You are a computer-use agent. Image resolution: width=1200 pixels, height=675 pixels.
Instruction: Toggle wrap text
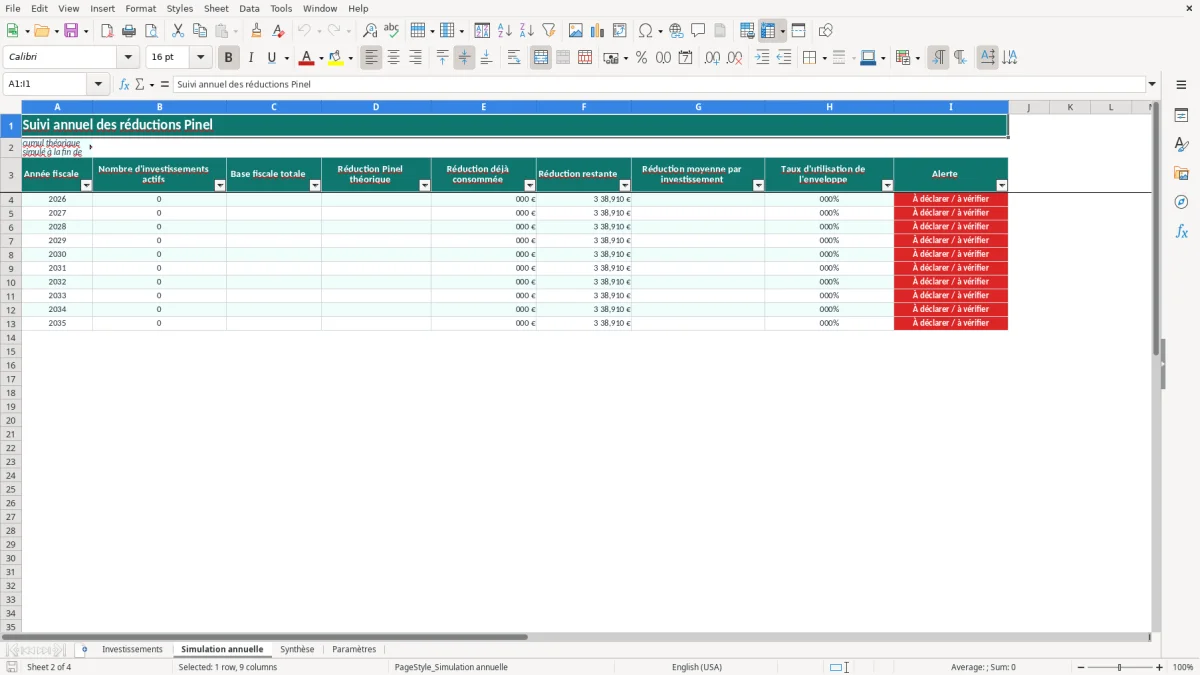point(514,58)
